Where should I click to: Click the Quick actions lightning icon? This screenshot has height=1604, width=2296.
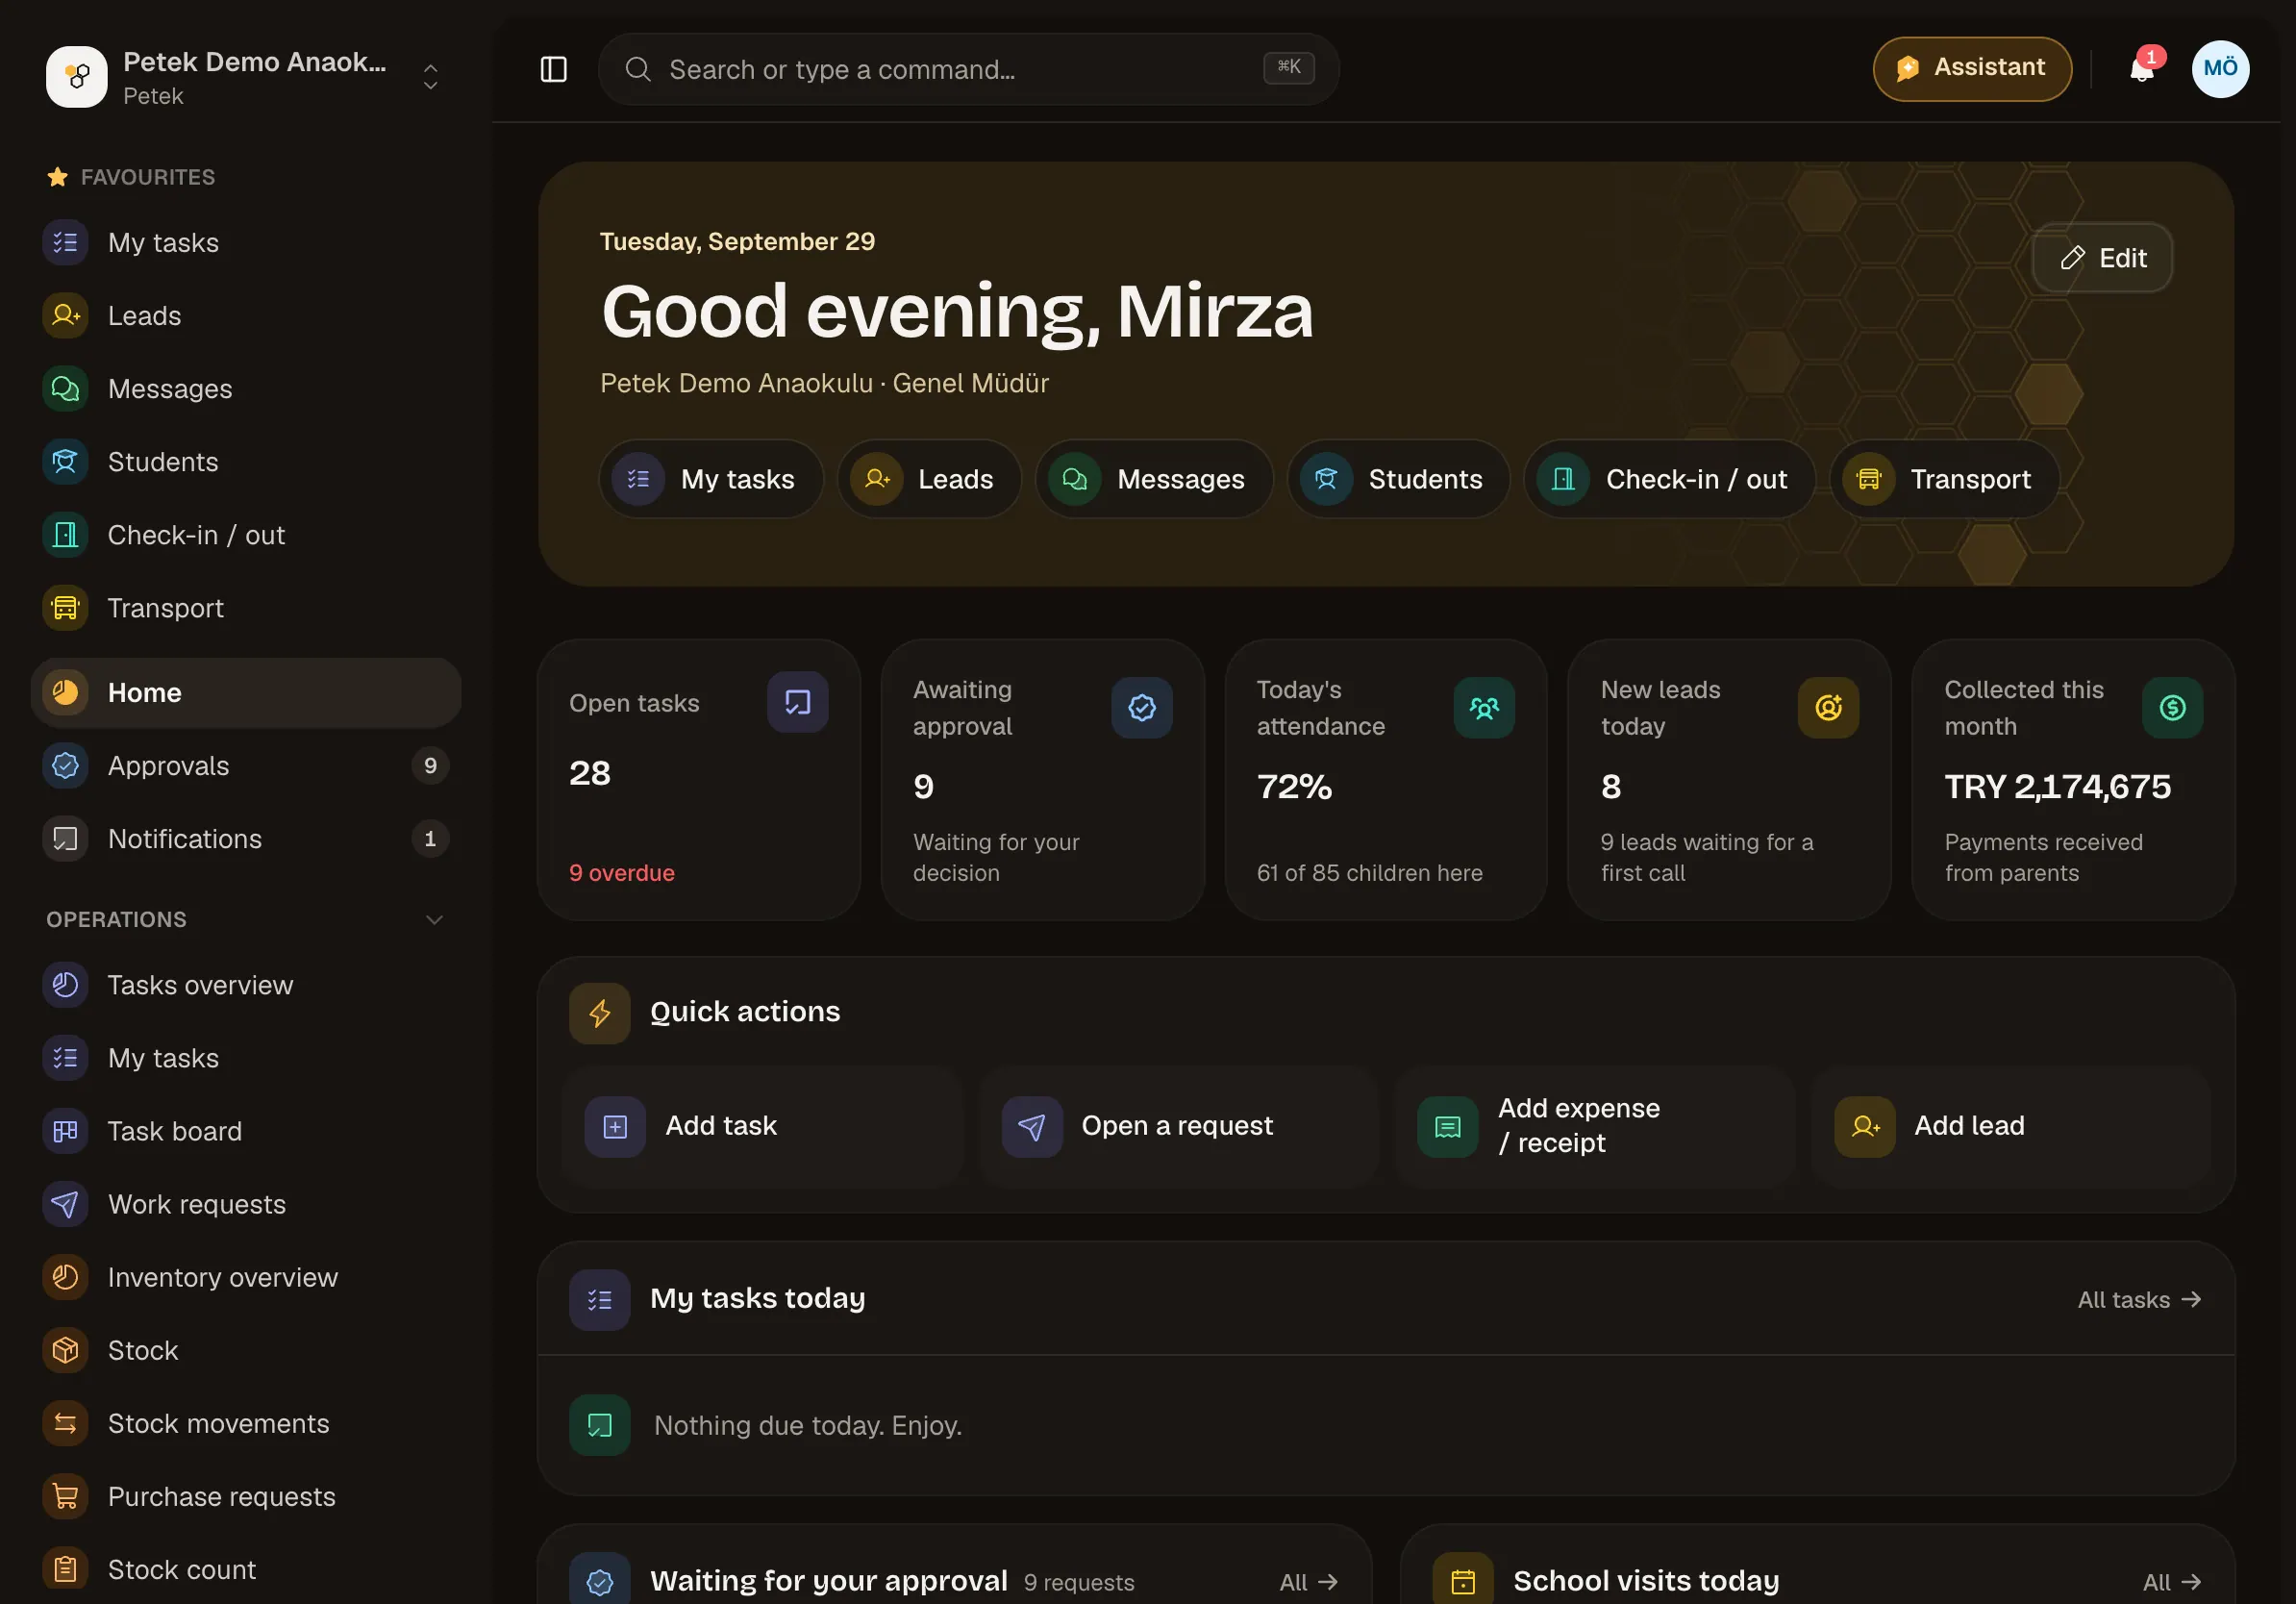(x=600, y=1013)
